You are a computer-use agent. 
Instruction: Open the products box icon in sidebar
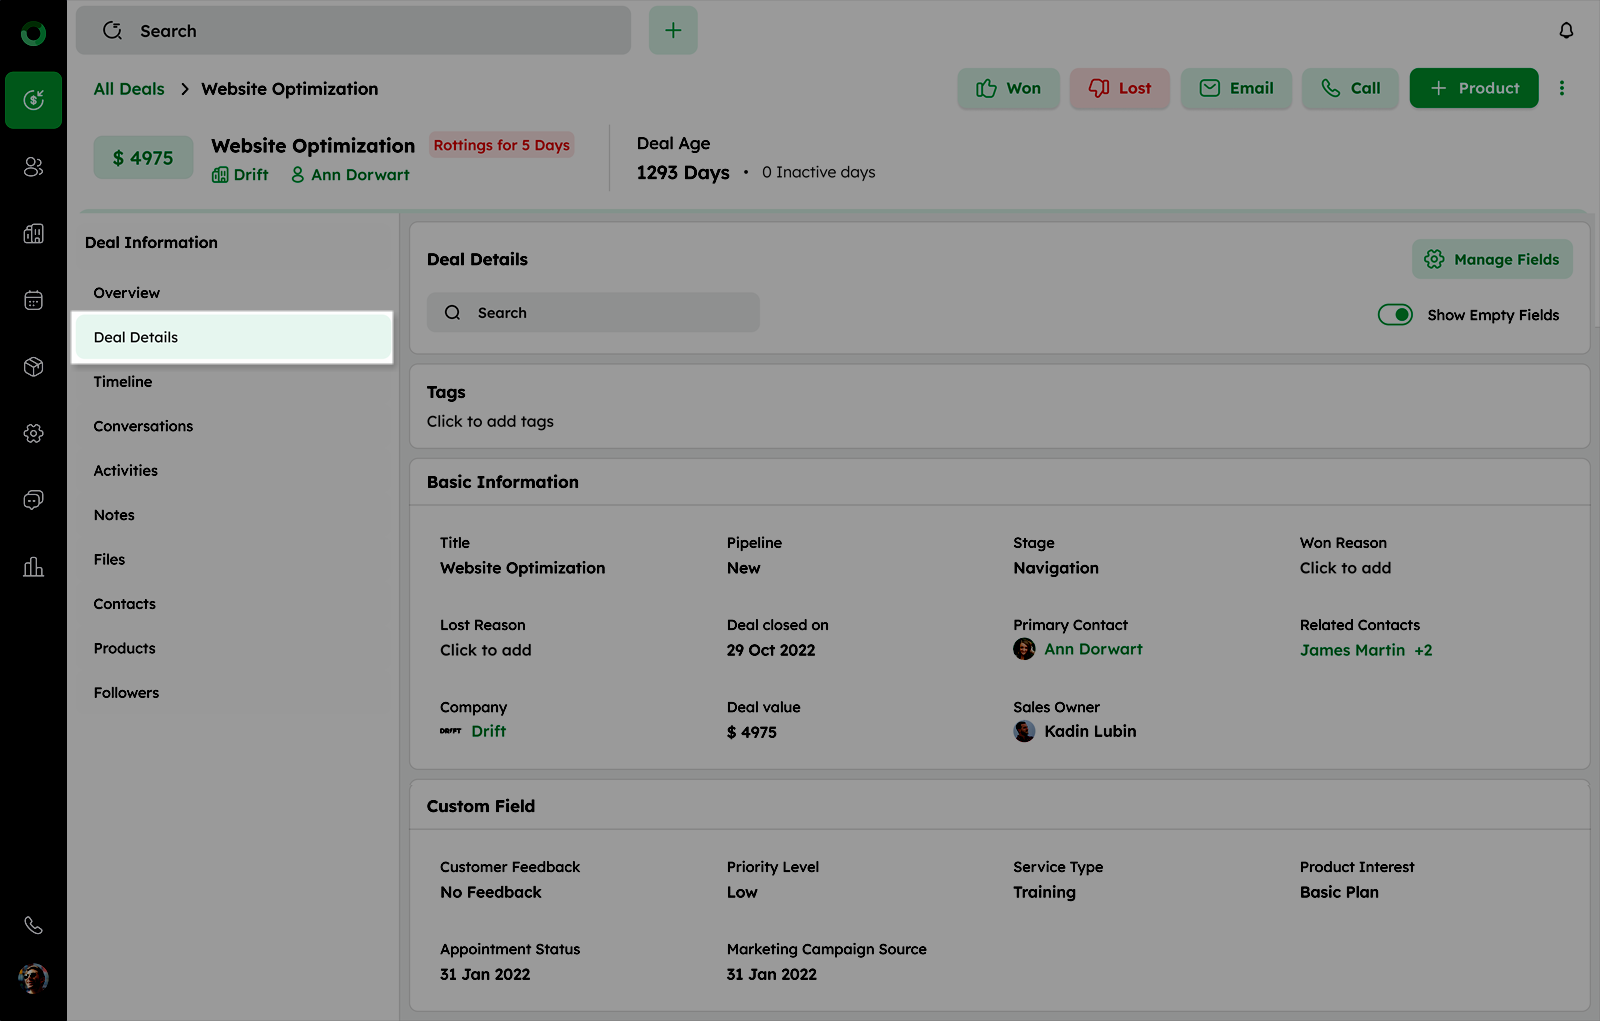click(33, 367)
